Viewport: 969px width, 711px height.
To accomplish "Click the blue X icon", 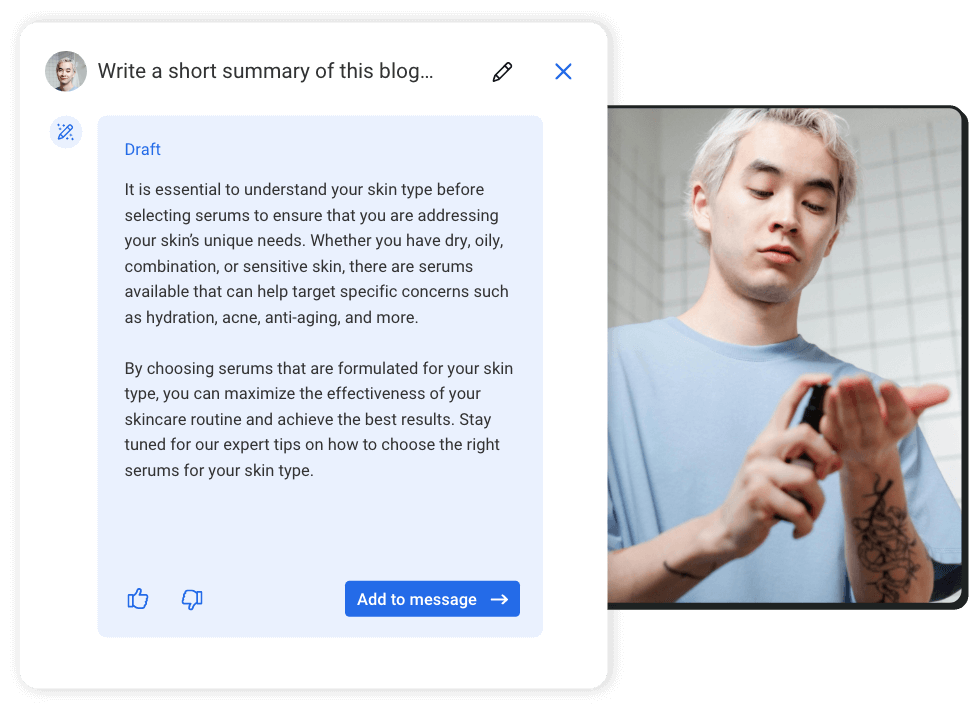I will [563, 71].
